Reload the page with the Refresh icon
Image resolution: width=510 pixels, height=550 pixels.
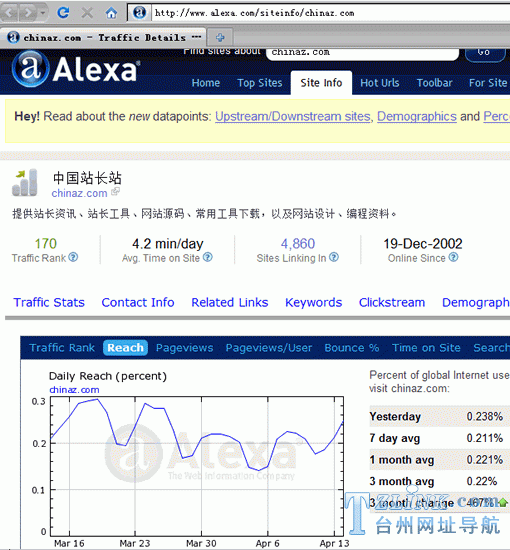[x=63, y=13]
